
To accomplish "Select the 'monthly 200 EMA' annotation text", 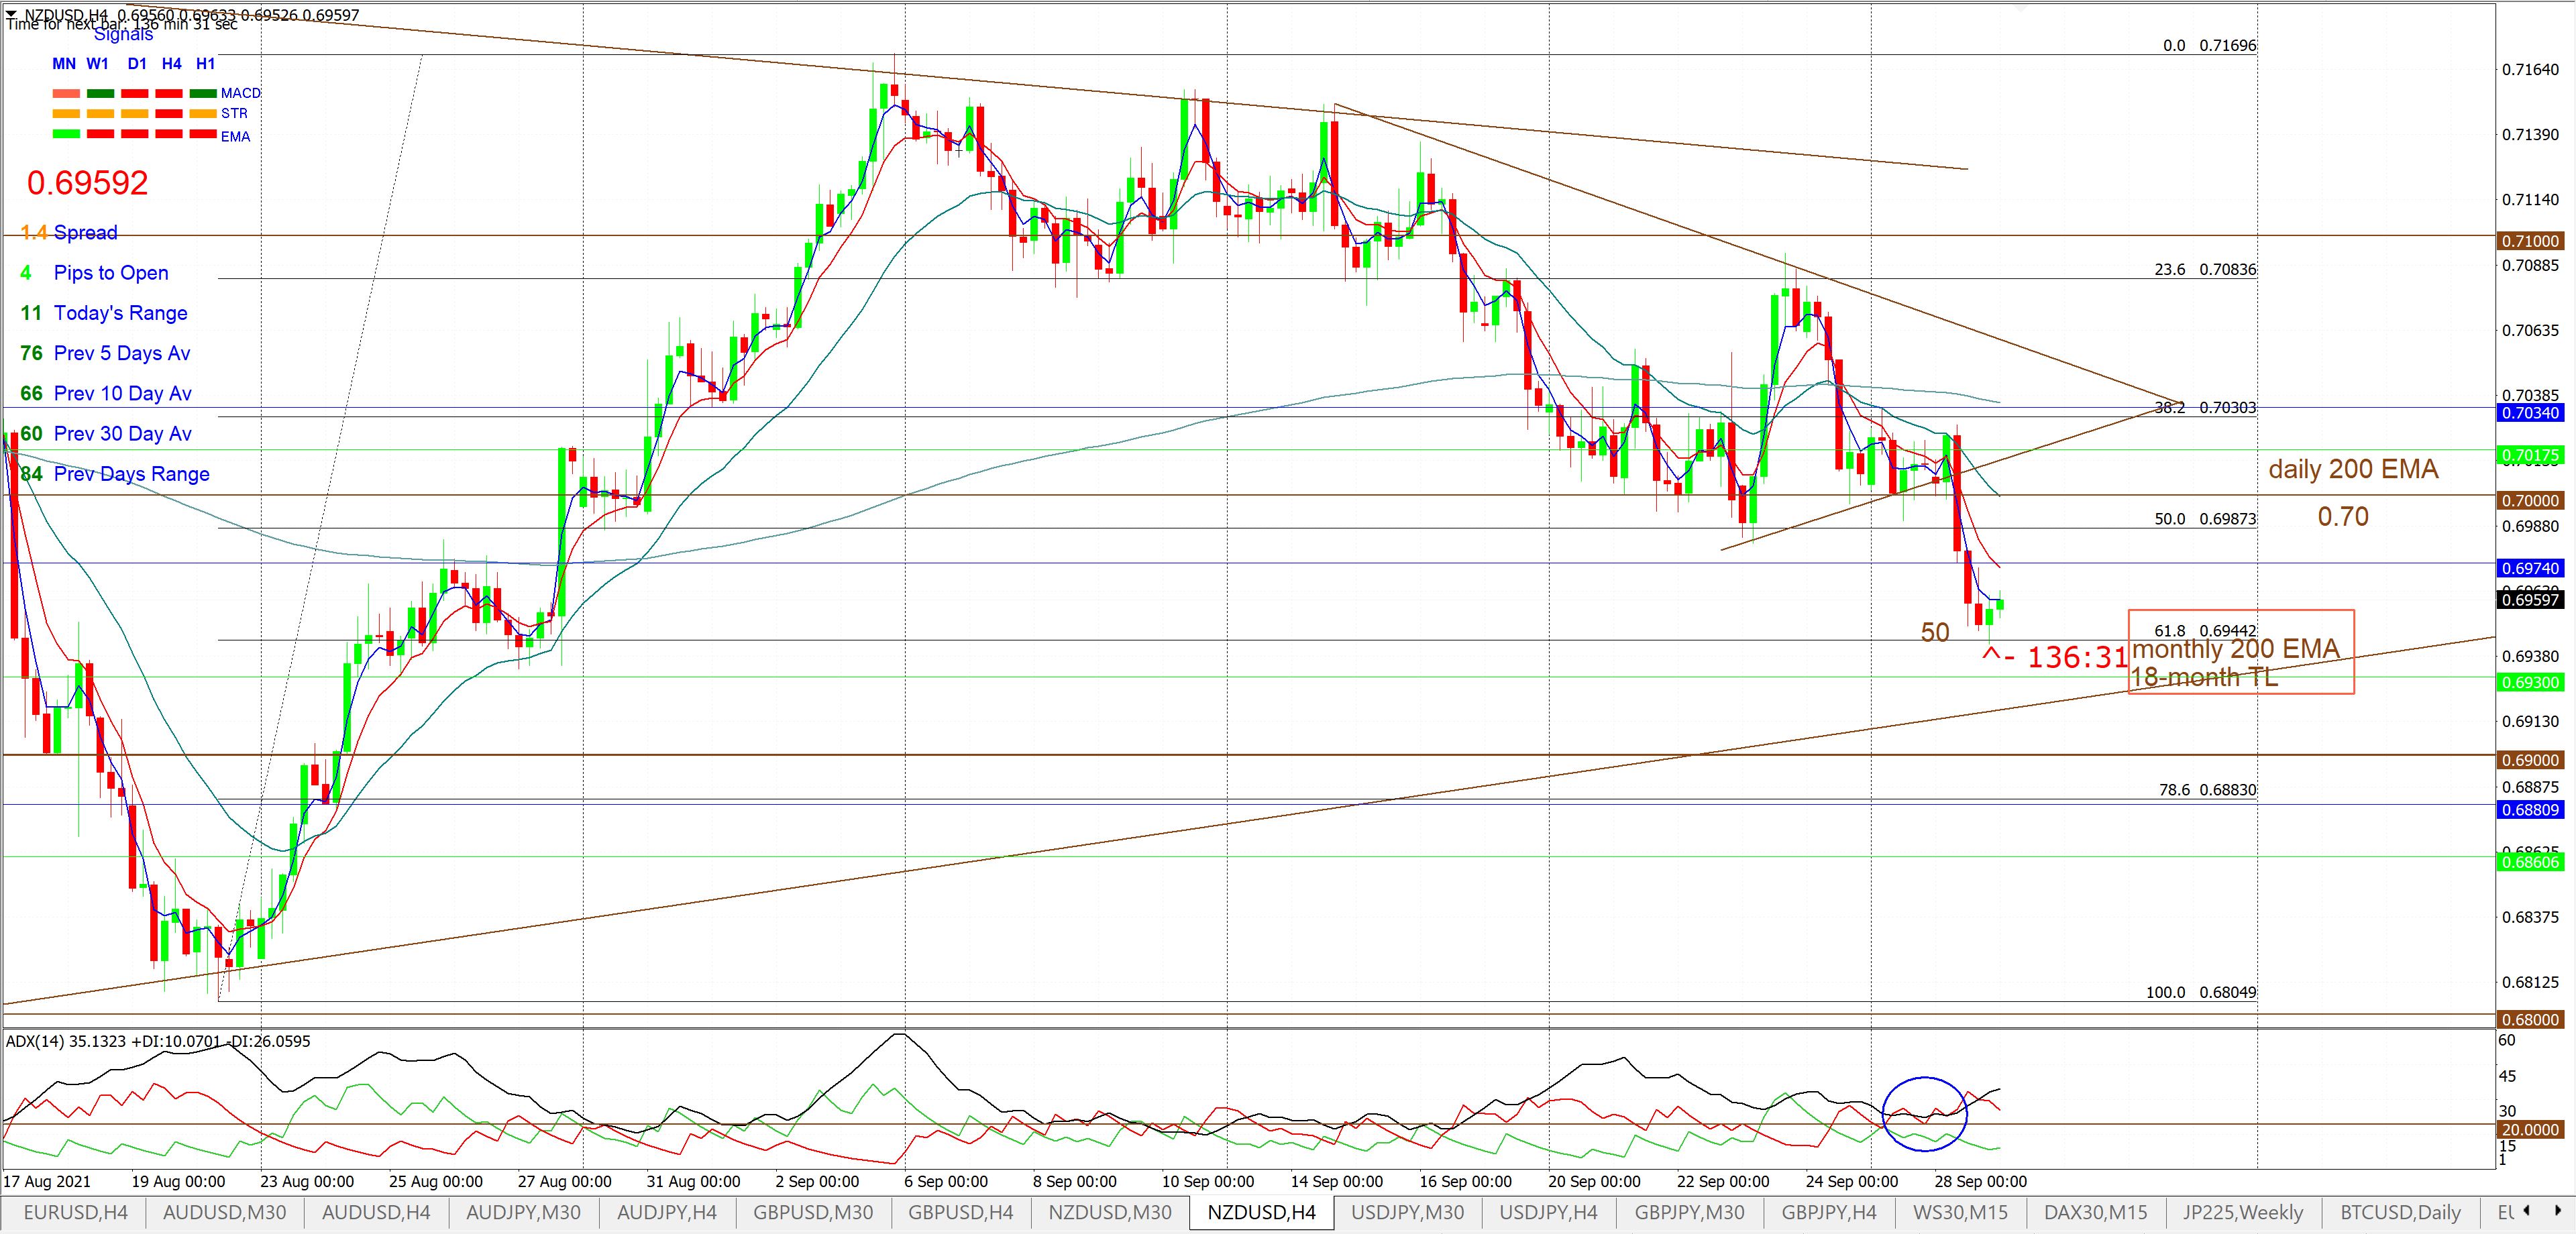I will [2236, 649].
